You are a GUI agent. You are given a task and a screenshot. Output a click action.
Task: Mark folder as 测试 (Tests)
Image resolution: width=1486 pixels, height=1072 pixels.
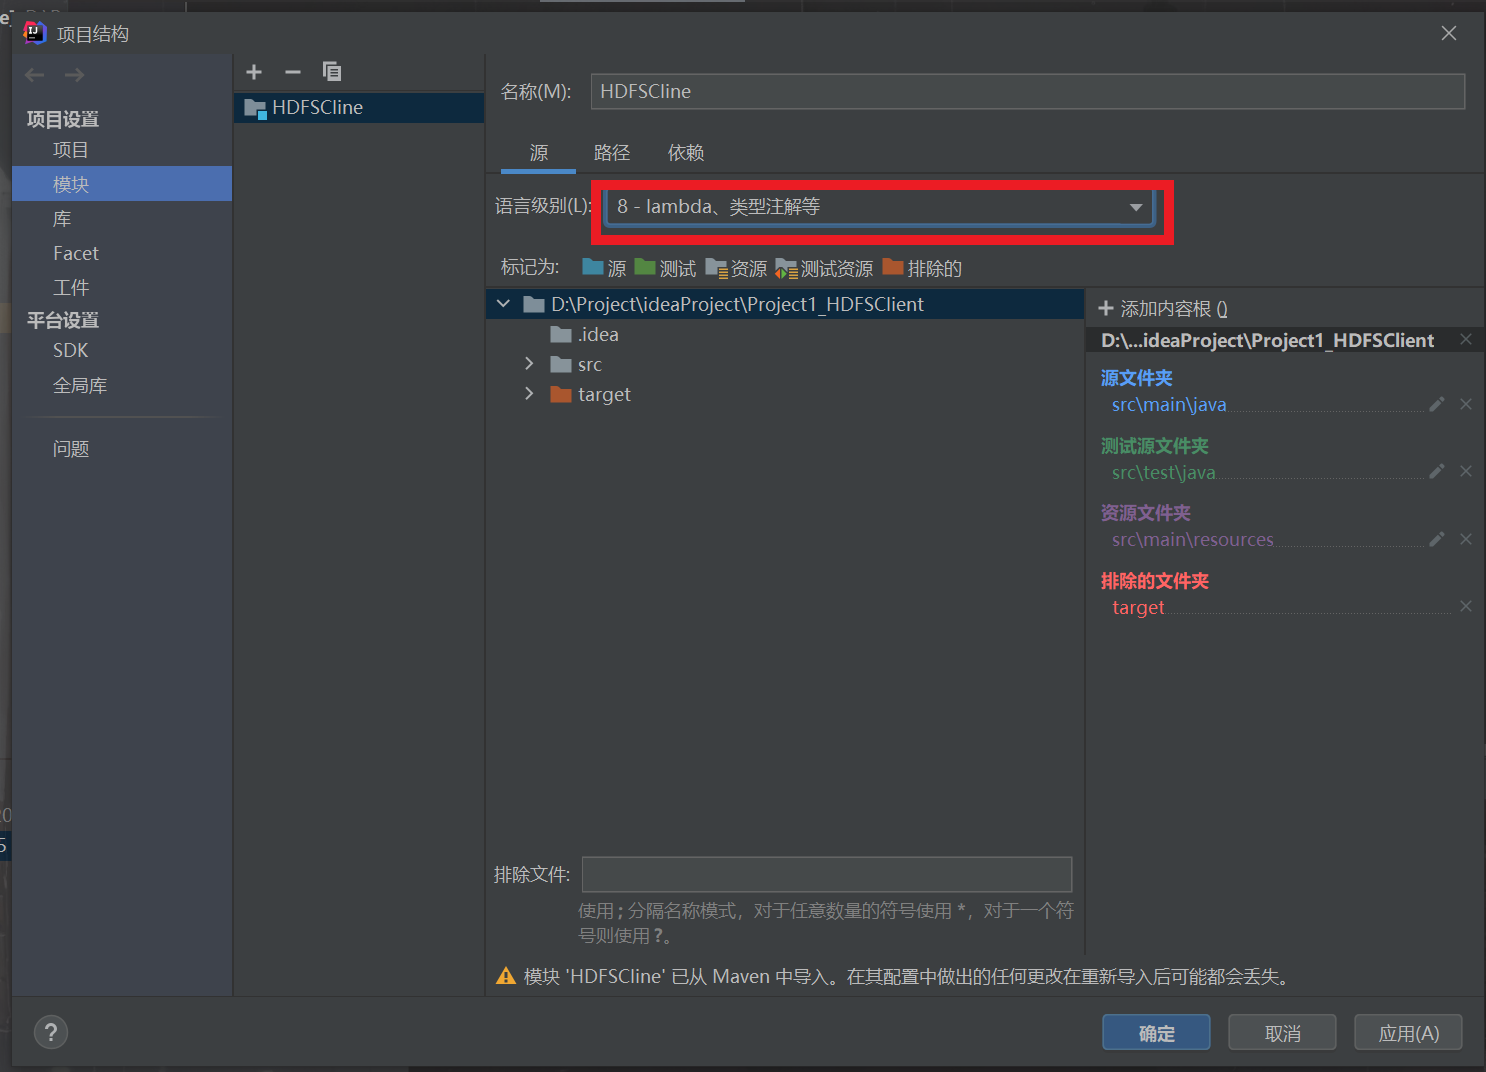pos(665,268)
